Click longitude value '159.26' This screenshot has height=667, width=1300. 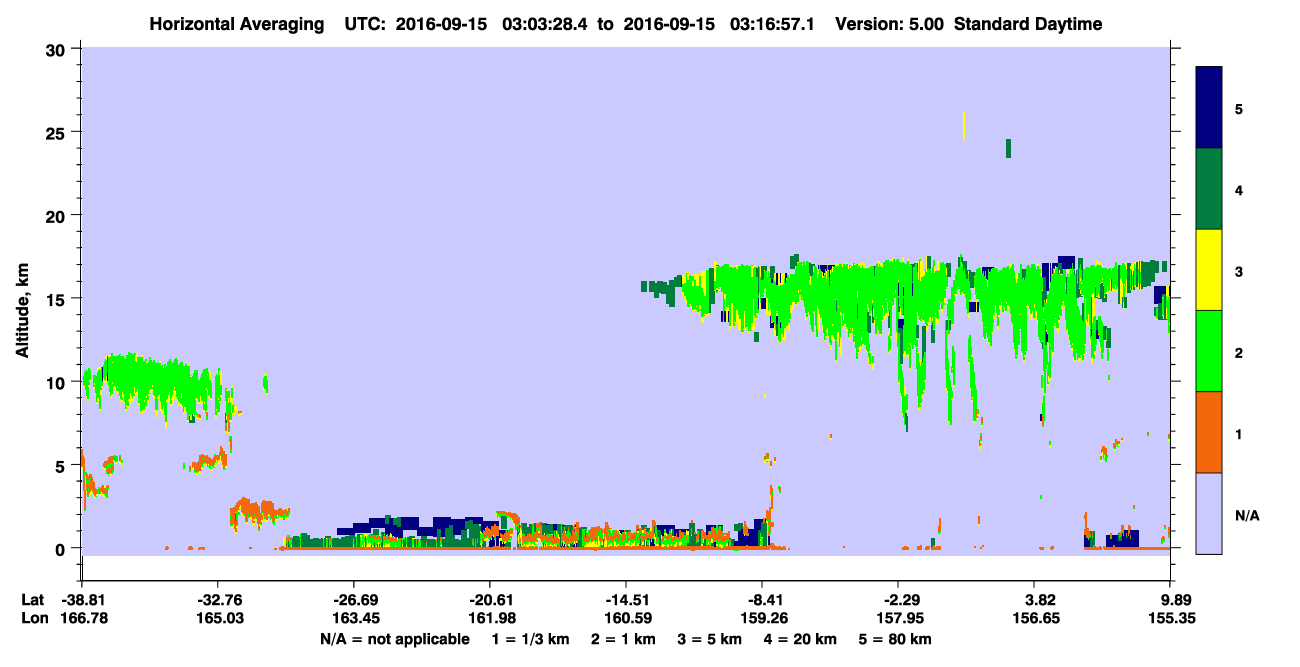click(x=762, y=618)
